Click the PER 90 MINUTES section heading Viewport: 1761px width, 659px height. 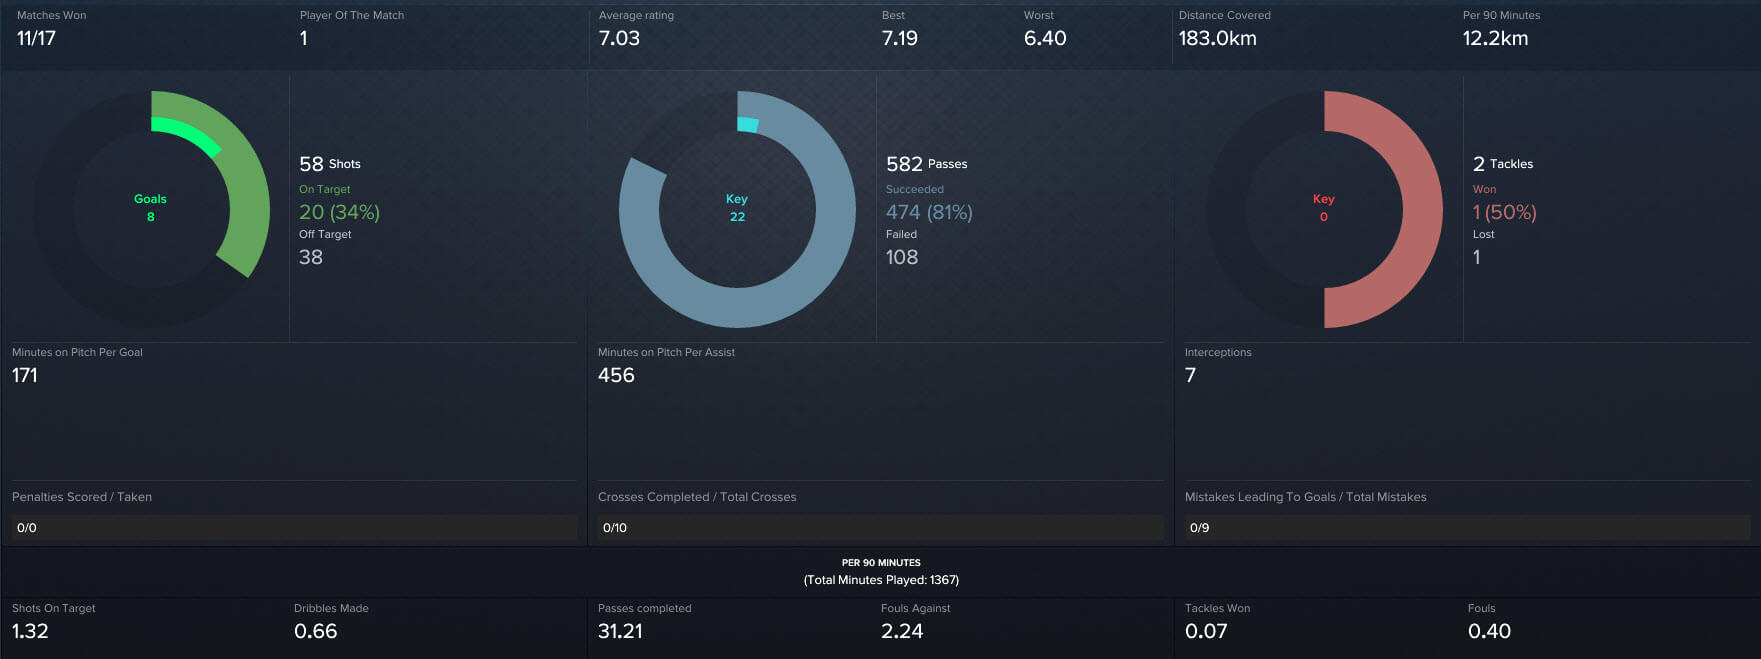point(881,563)
